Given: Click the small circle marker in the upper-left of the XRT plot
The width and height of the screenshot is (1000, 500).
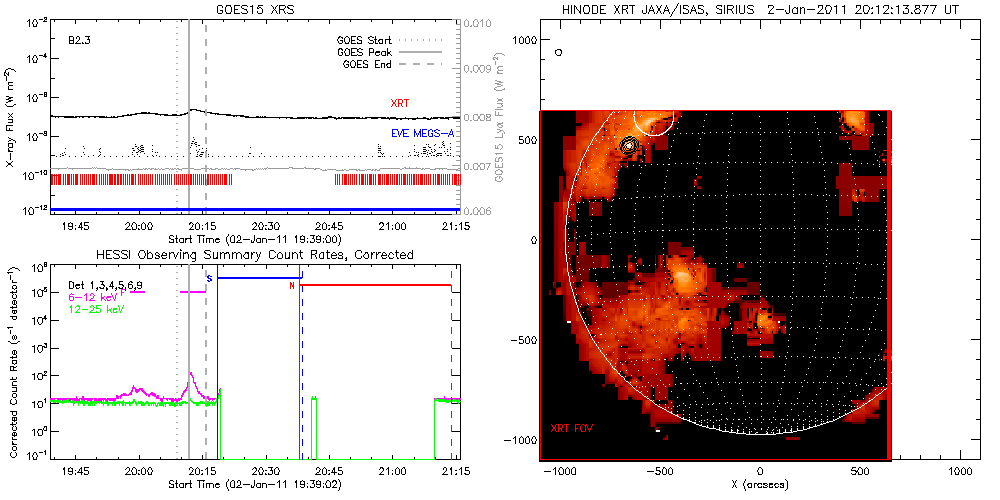Looking at the screenshot, I should pyautogui.click(x=559, y=51).
